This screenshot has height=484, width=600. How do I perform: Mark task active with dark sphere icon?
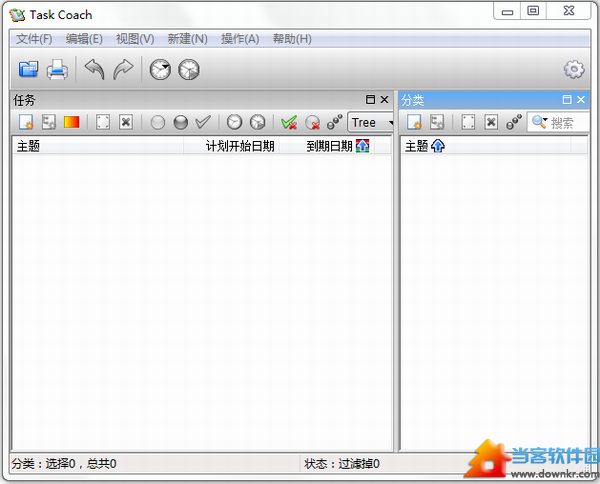(x=181, y=123)
